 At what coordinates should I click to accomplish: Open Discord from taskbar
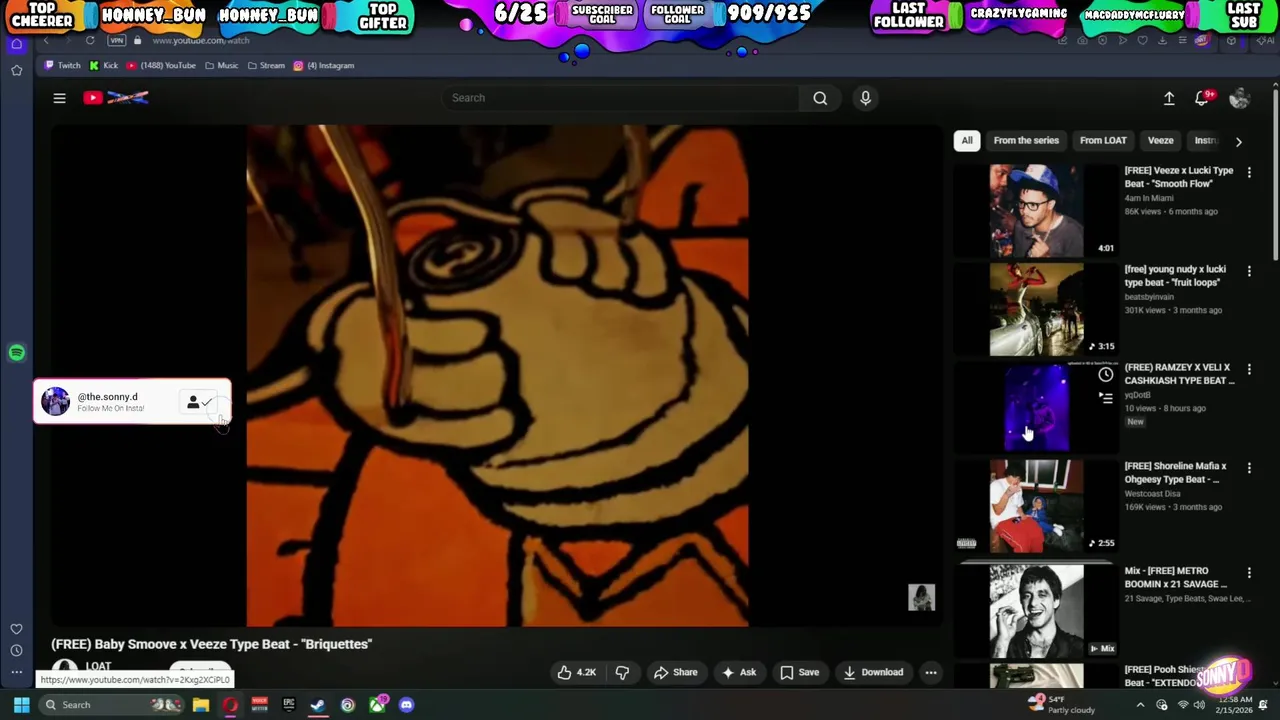tap(406, 705)
